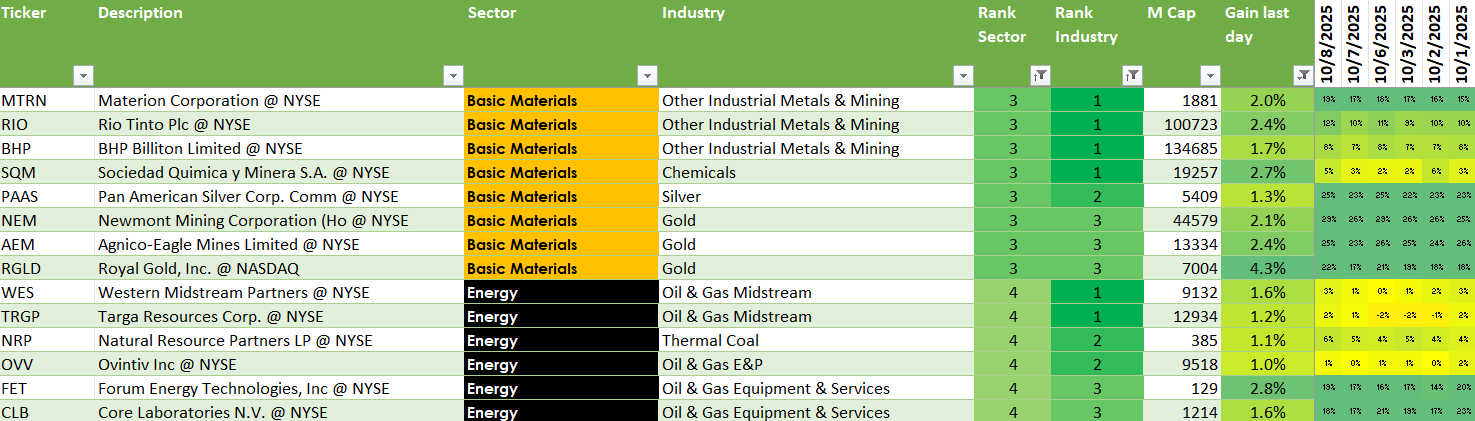The image size is (1475, 421).
Task: Open the Ticker column filter dropdown
Action: pyautogui.click(x=83, y=76)
